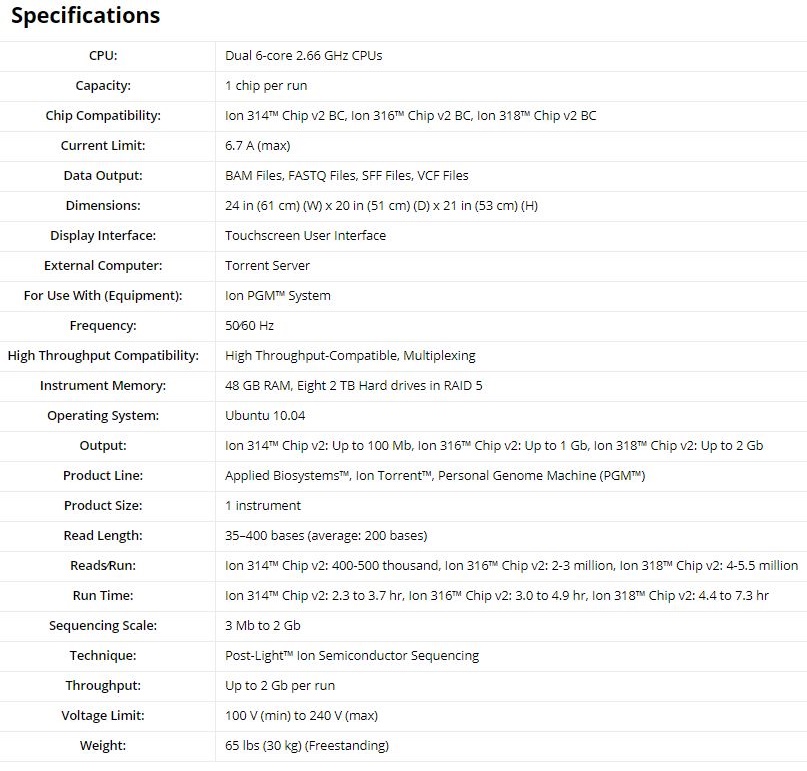This screenshot has width=807, height=771.
Task: Click the Ion PGM System equipment value
Action: tap(277, 296)
